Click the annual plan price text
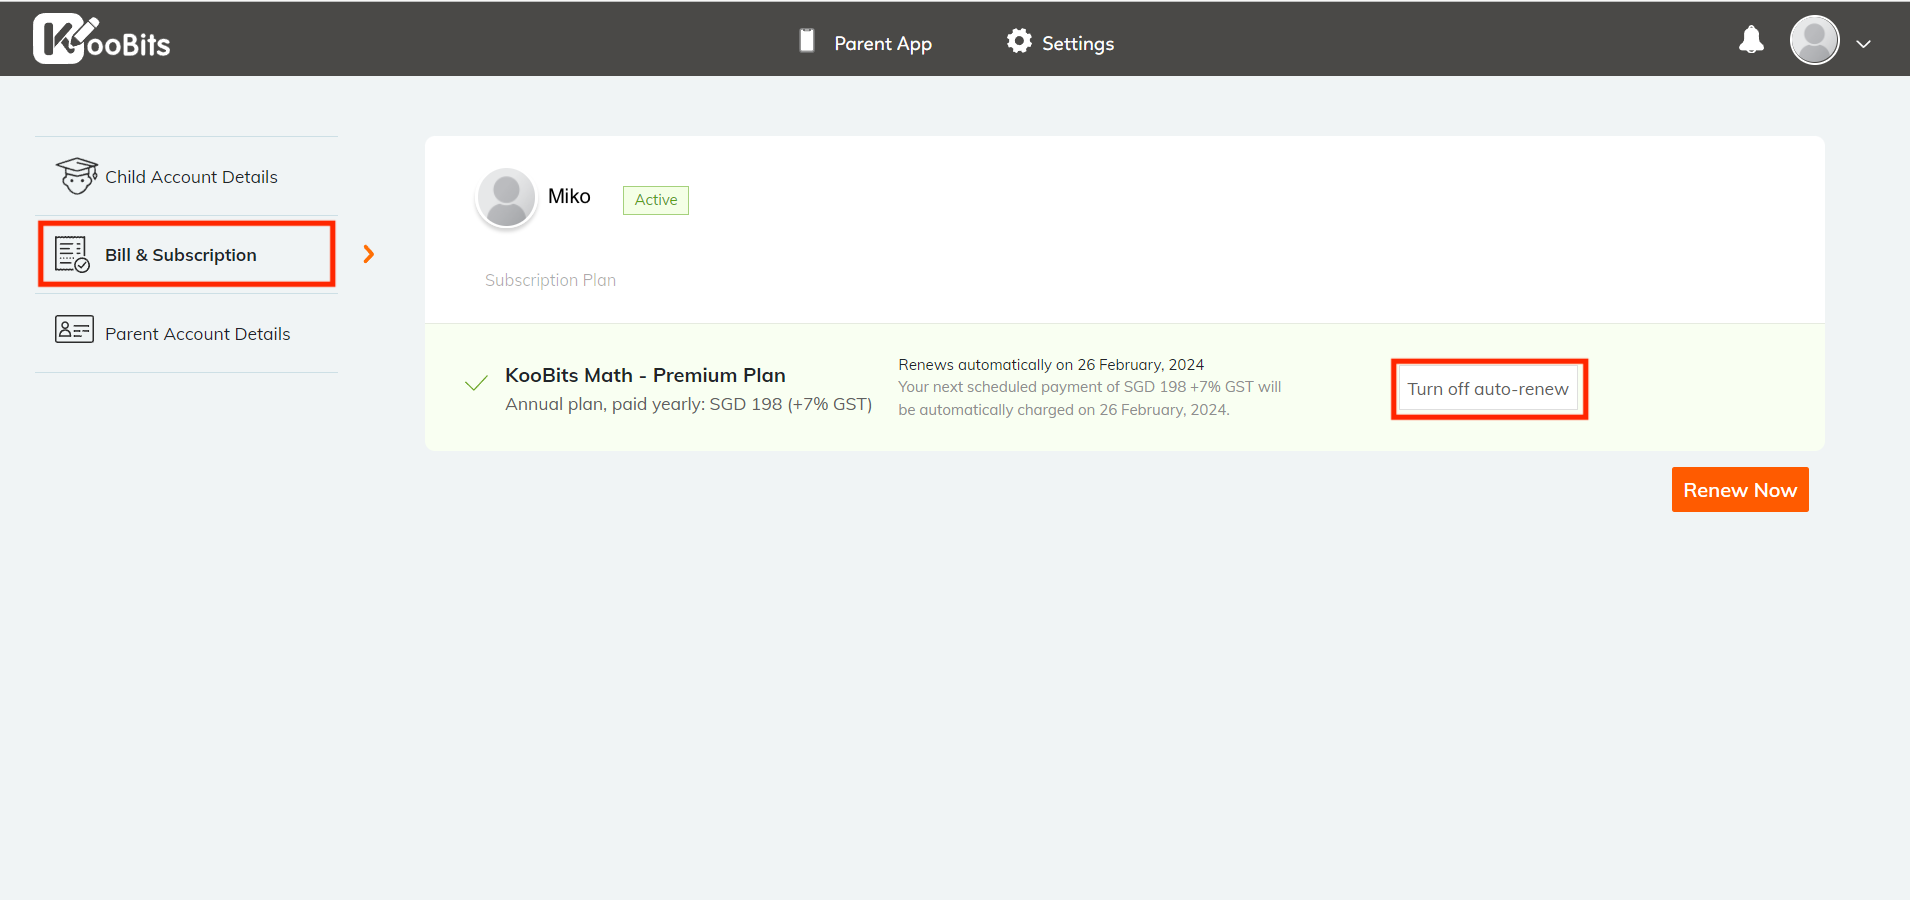Image resolution: width=1910 pixels, height=900 pixels. [688, 404]
